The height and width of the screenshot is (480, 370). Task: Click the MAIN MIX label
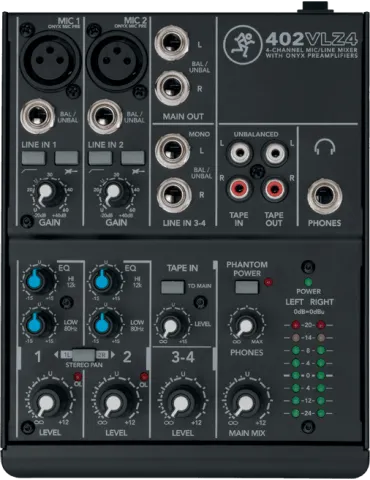[247, 433]
